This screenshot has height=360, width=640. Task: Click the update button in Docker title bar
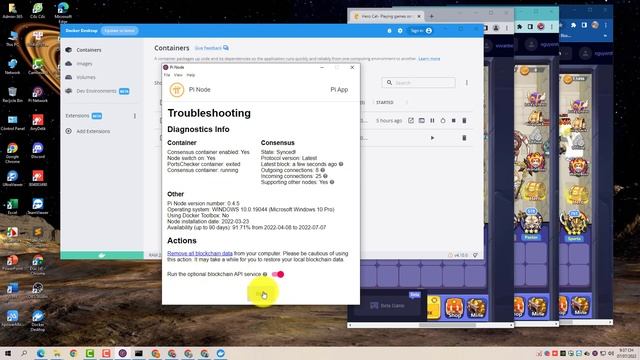[x=120, y=31]
